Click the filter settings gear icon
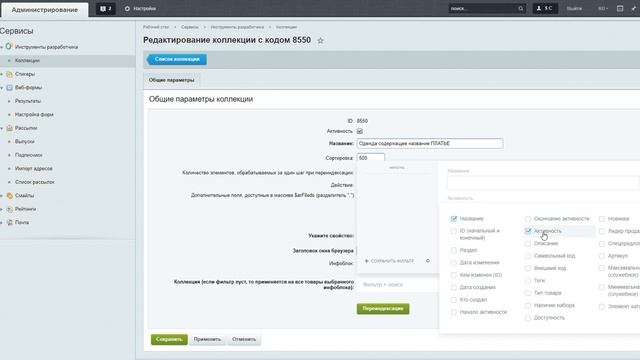The height and width of the screenshot is (360, 640). [428, 261]
